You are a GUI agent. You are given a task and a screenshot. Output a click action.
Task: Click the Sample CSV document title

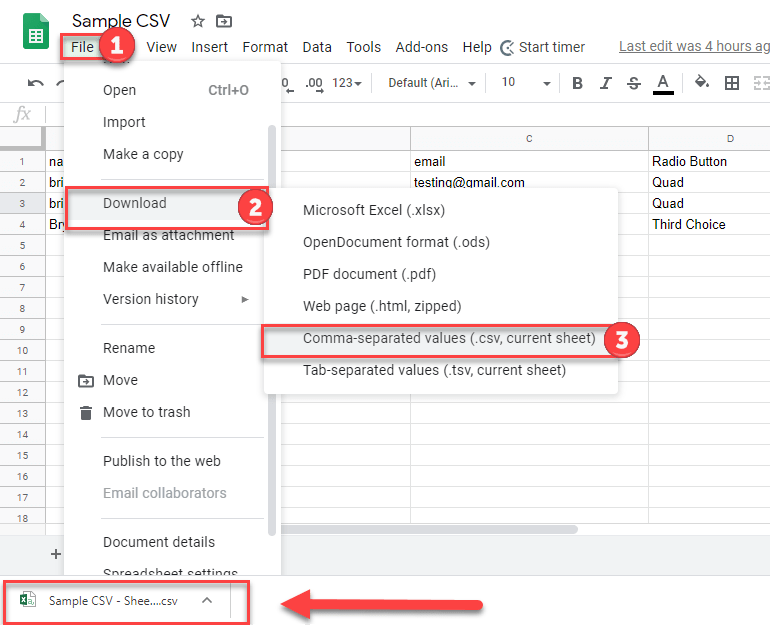pos(121,21)
